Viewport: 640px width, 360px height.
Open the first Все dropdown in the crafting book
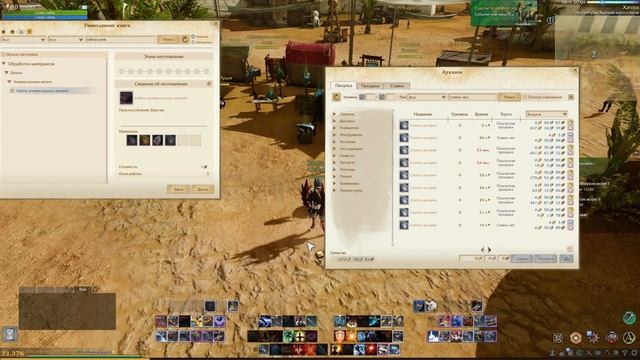[23, 40]
